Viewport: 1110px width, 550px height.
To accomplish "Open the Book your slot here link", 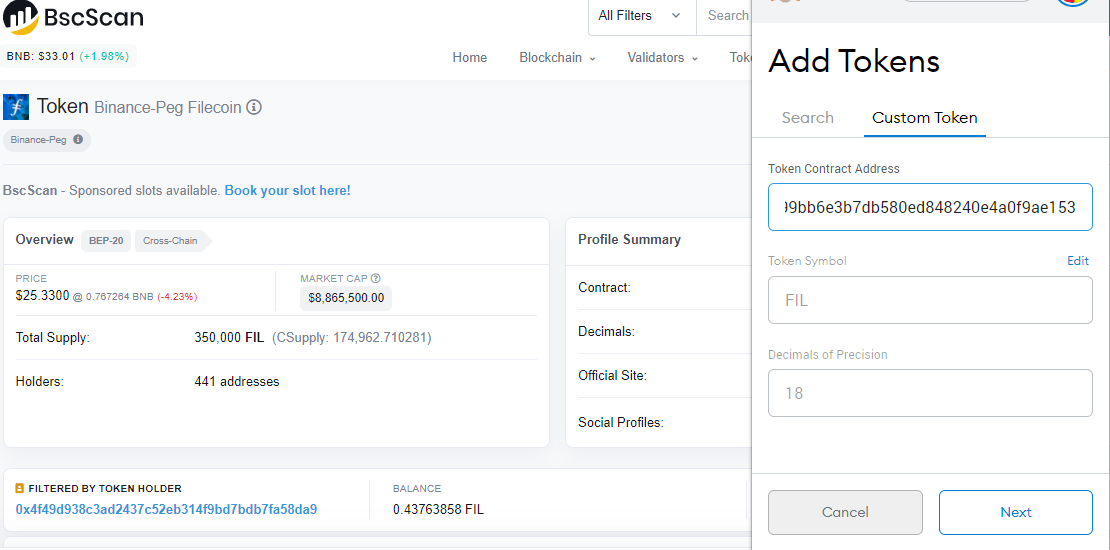I will 287,191.
